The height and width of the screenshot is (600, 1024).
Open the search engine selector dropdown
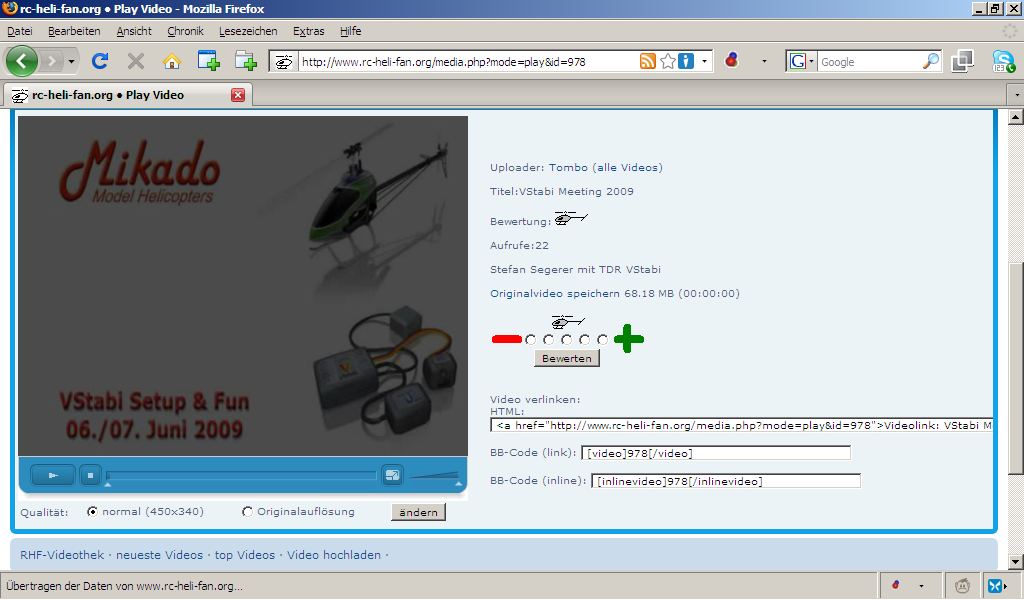801,61
